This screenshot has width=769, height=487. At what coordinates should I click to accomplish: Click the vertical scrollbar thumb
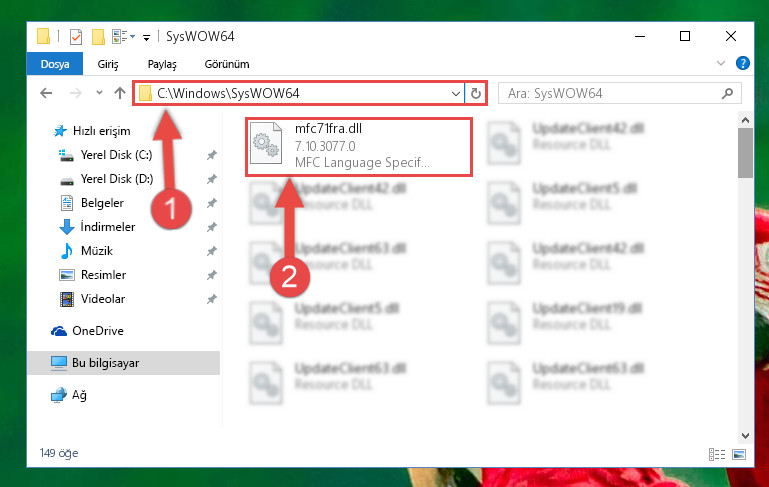[745, 153]
